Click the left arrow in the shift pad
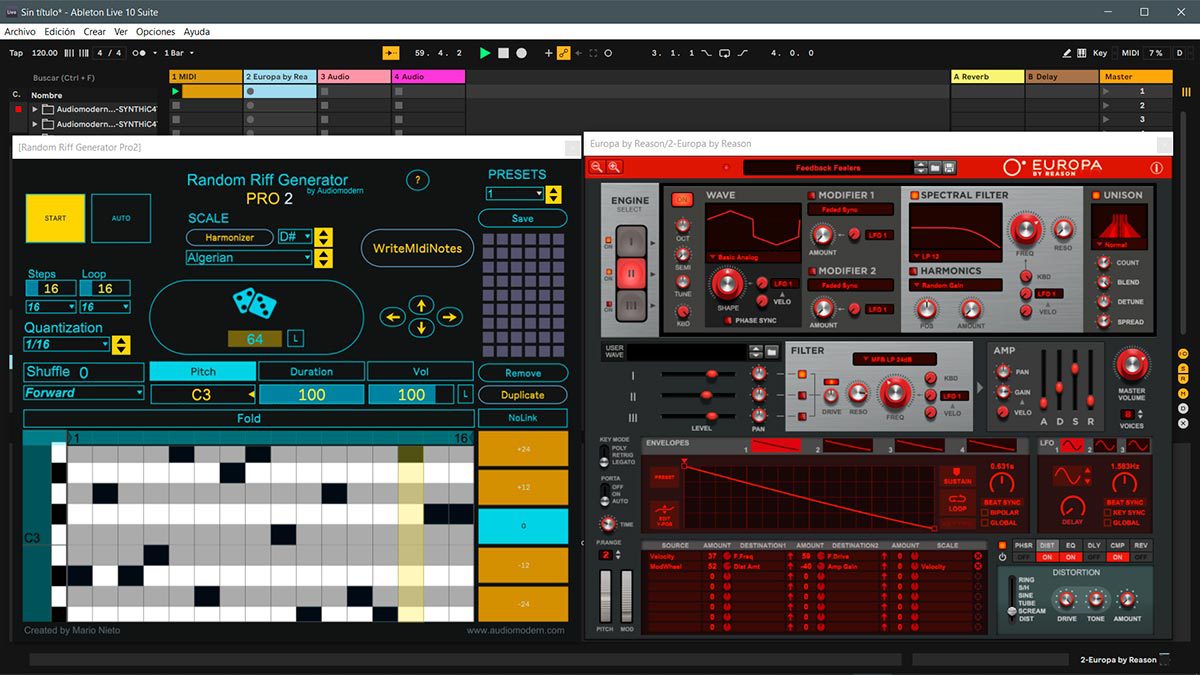 392,317
